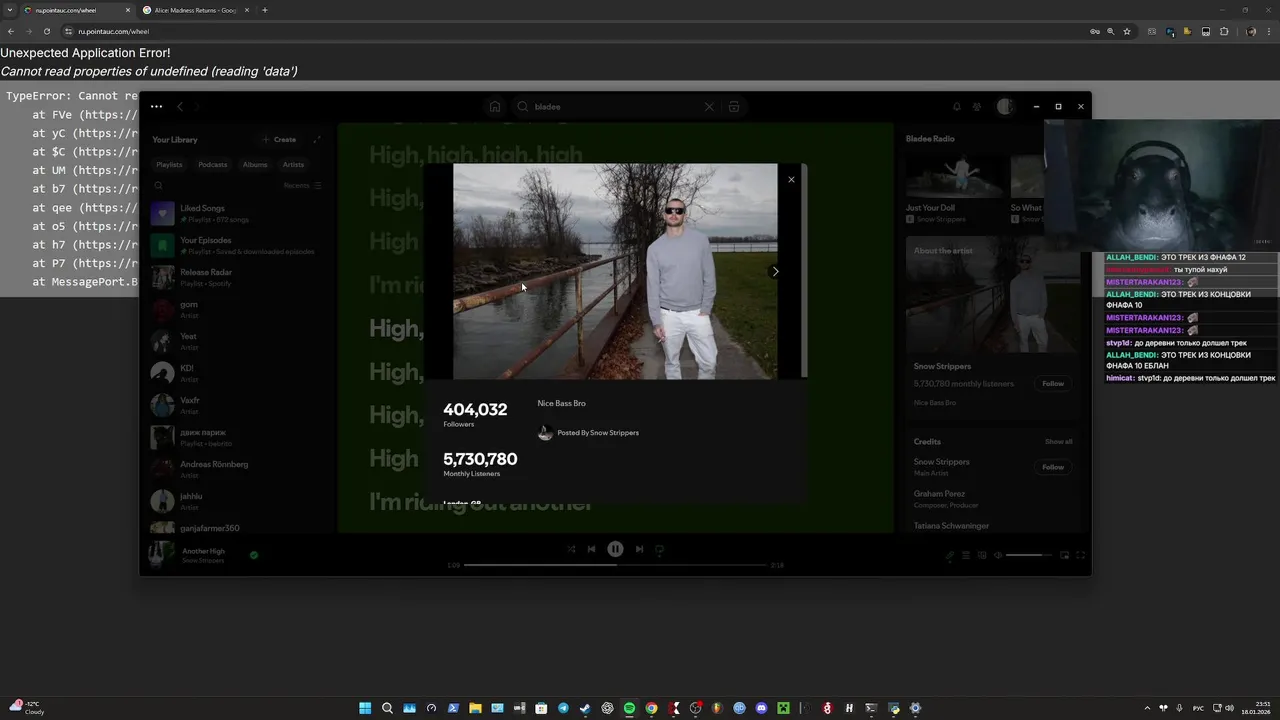
Task: Open Browse icon beside search bar
Action: click(x=734, y=107)
